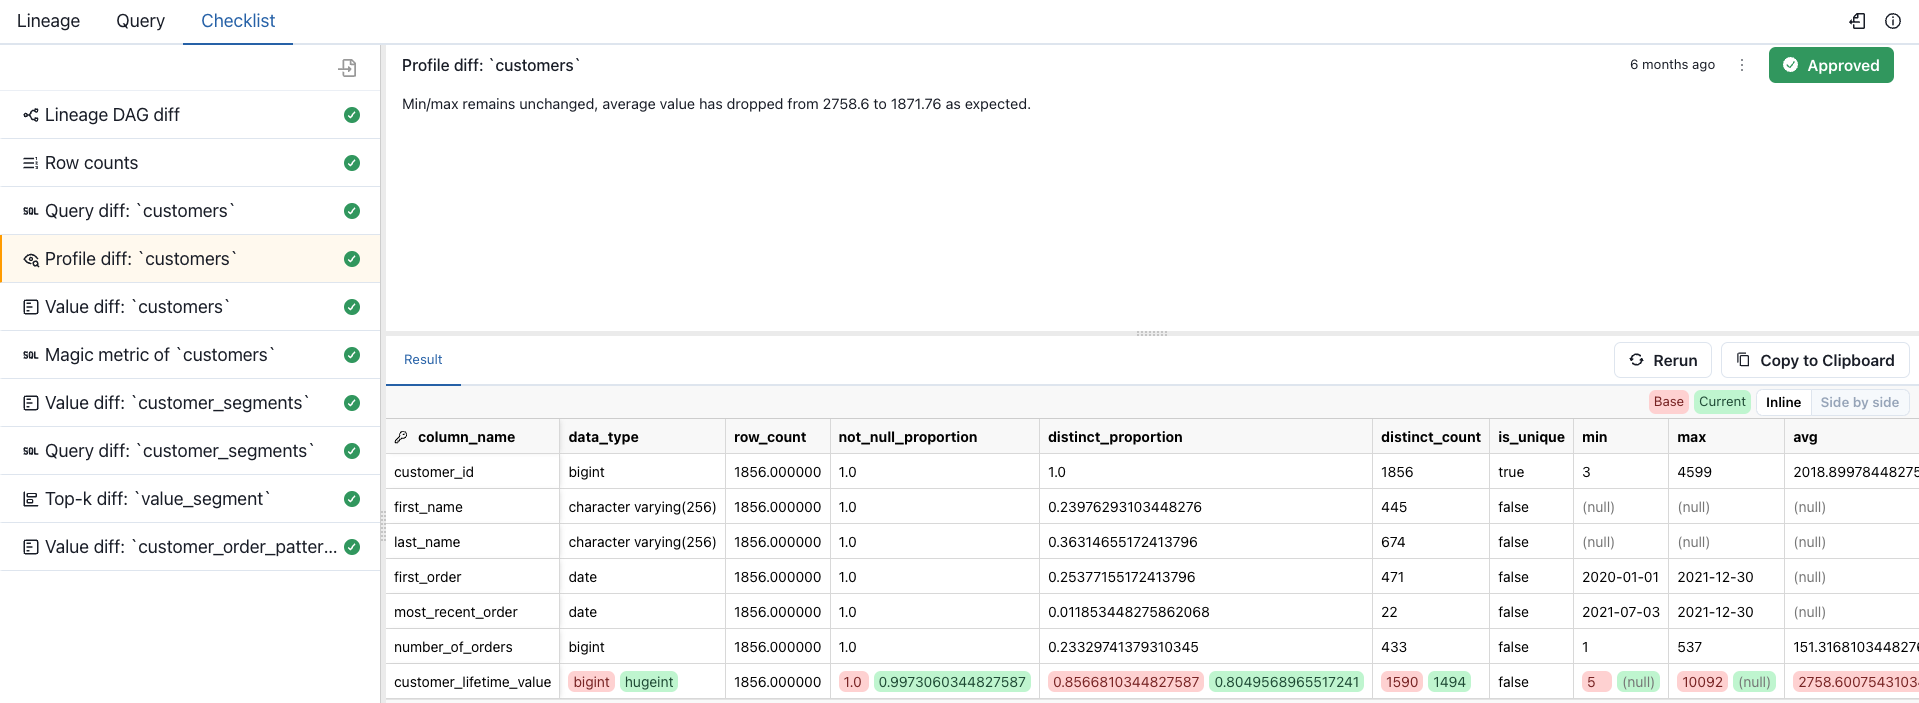
Task: Open the three-dot menu beside Approved
Action: pos(1742,65)
